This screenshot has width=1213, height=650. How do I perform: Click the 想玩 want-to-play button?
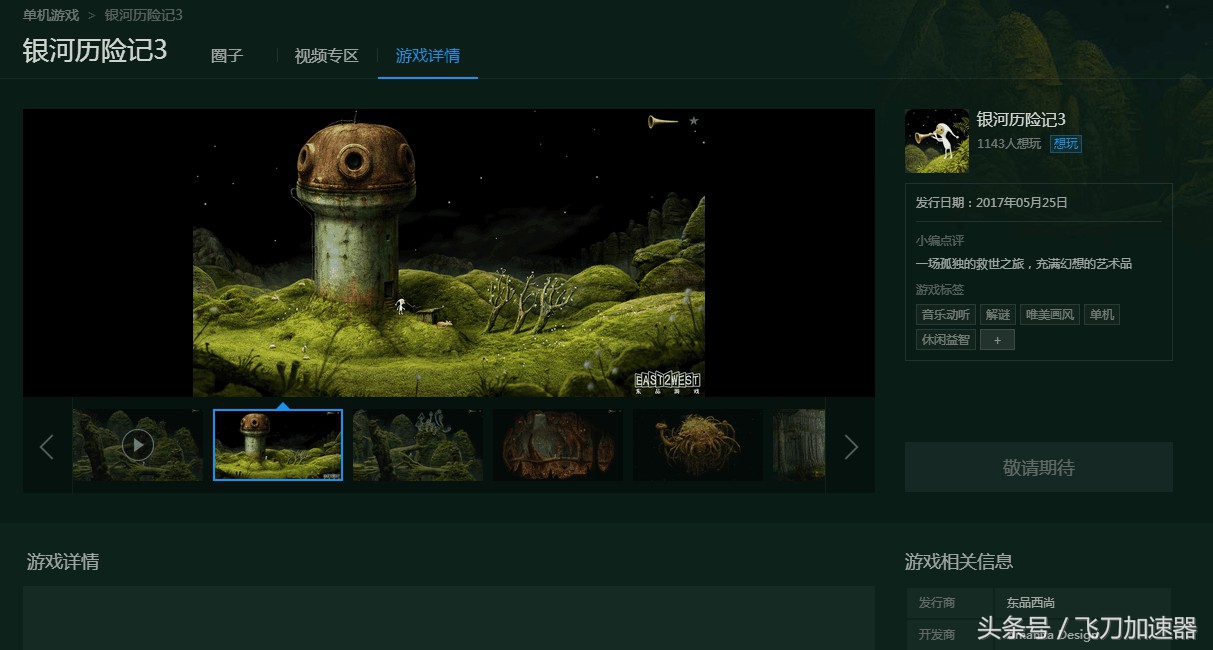(1066, 144)
